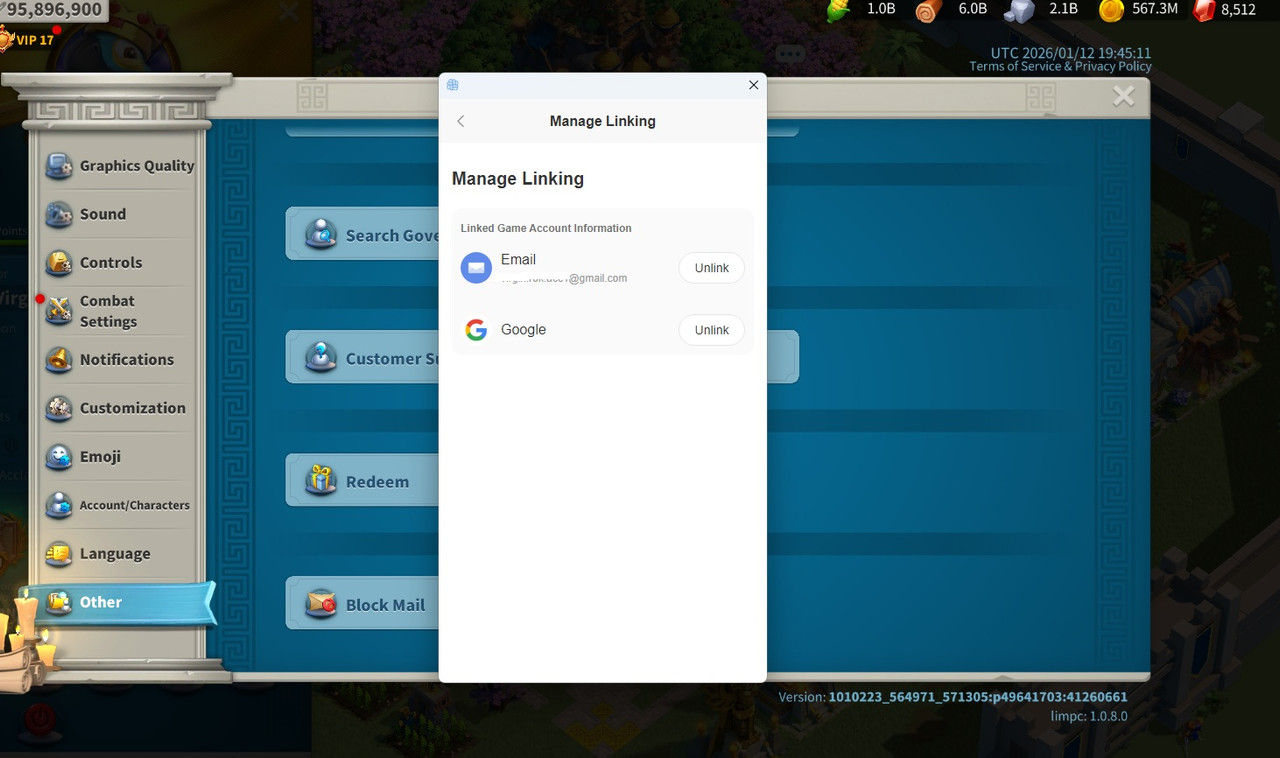Click the red power button icon

click(40, 718)
